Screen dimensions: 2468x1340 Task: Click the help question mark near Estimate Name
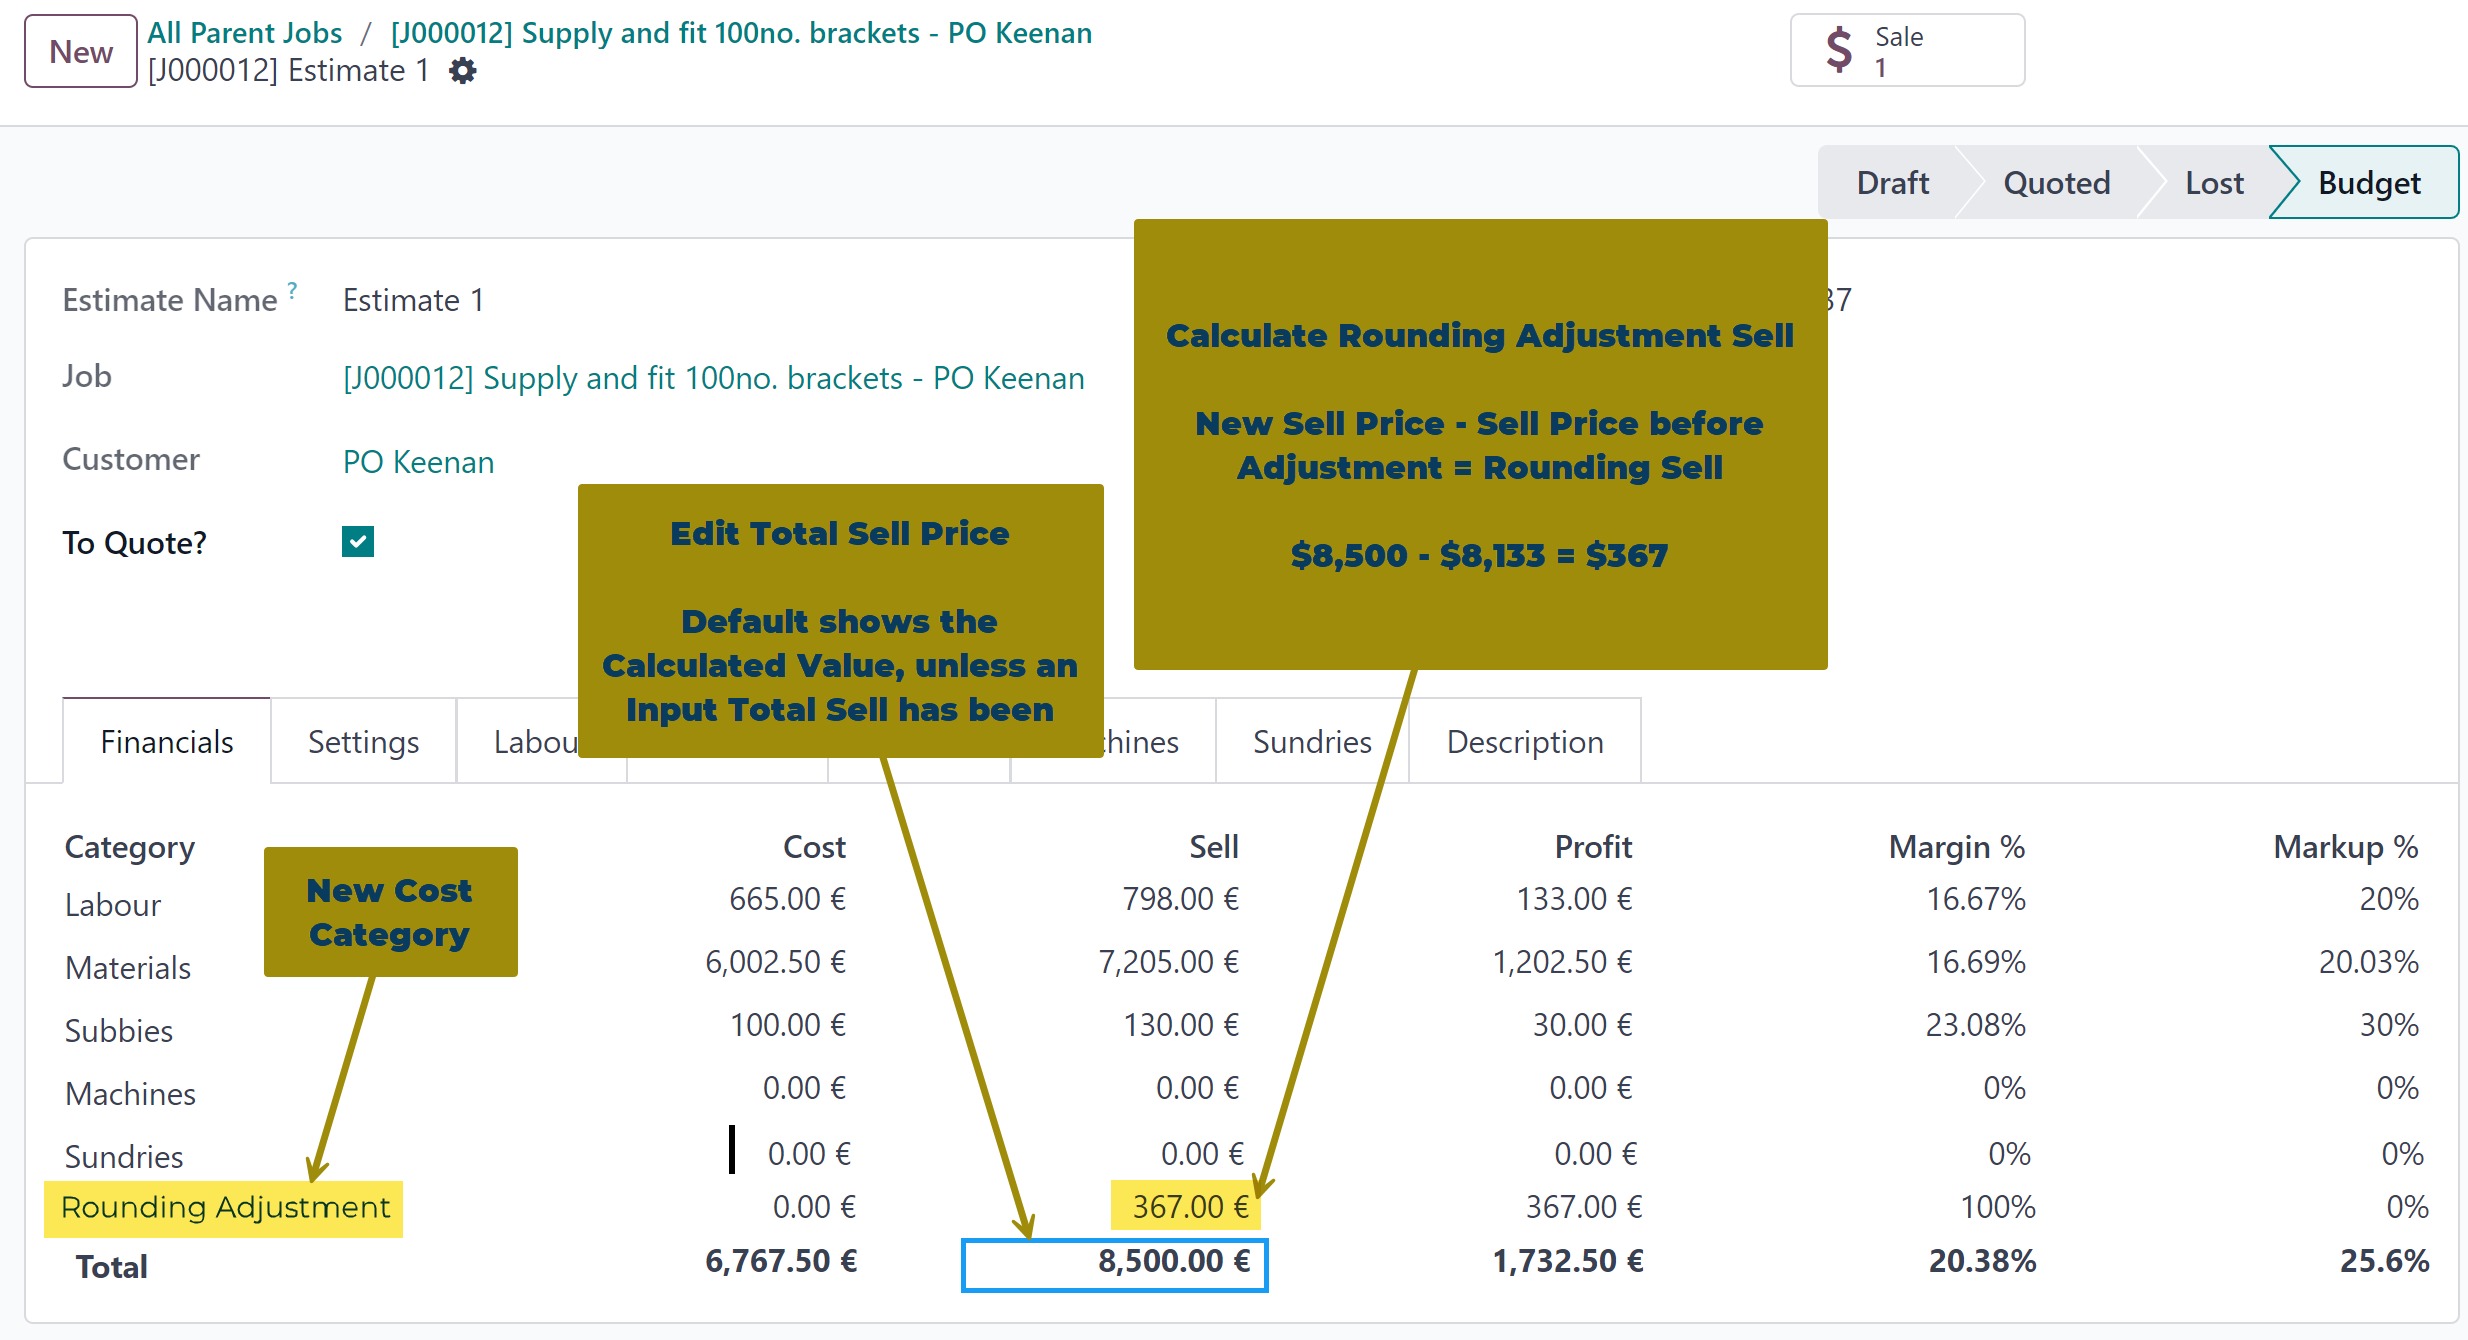(x=292, y=290)
